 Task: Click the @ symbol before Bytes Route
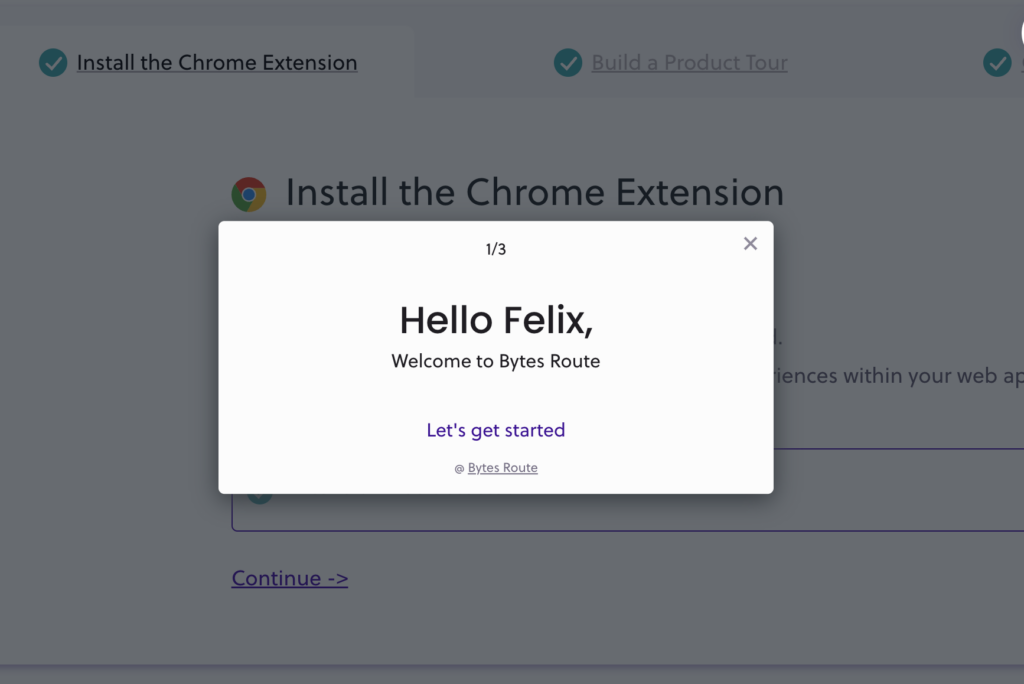click(459, 468)
